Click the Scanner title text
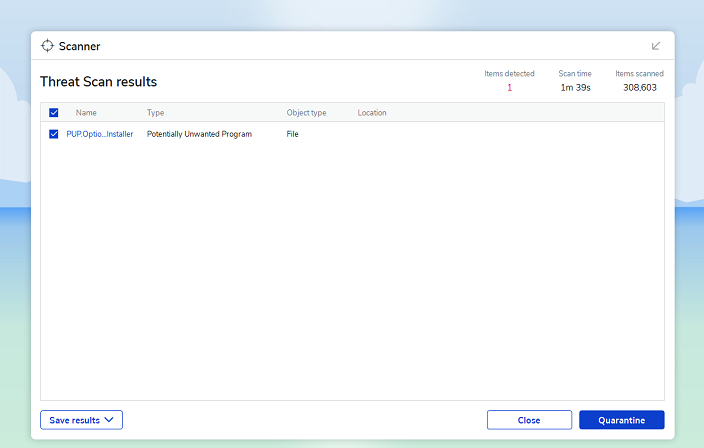704x448 pixels. pyautogui.click(x=79, y=46)
